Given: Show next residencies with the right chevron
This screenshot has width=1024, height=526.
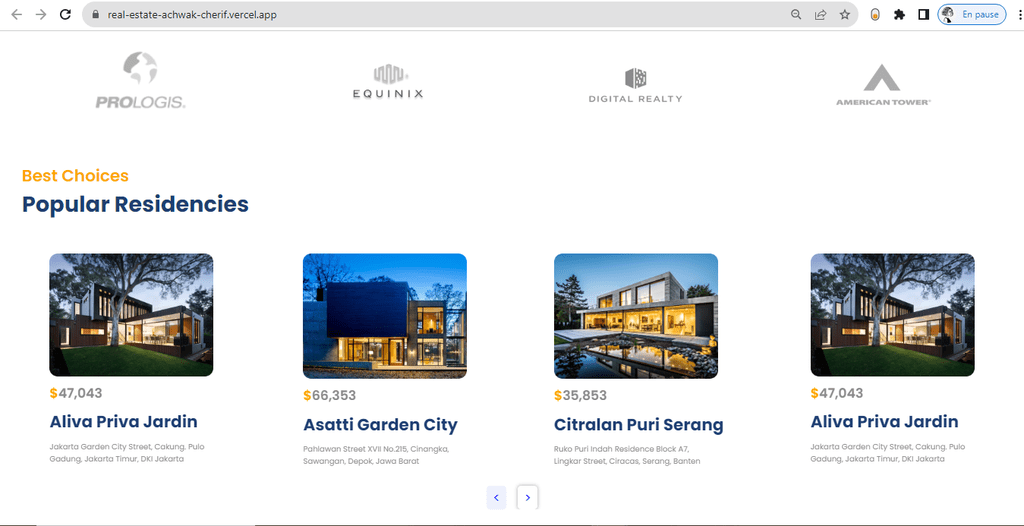Looking at the screenshot, I should click(x=528, y=498).
